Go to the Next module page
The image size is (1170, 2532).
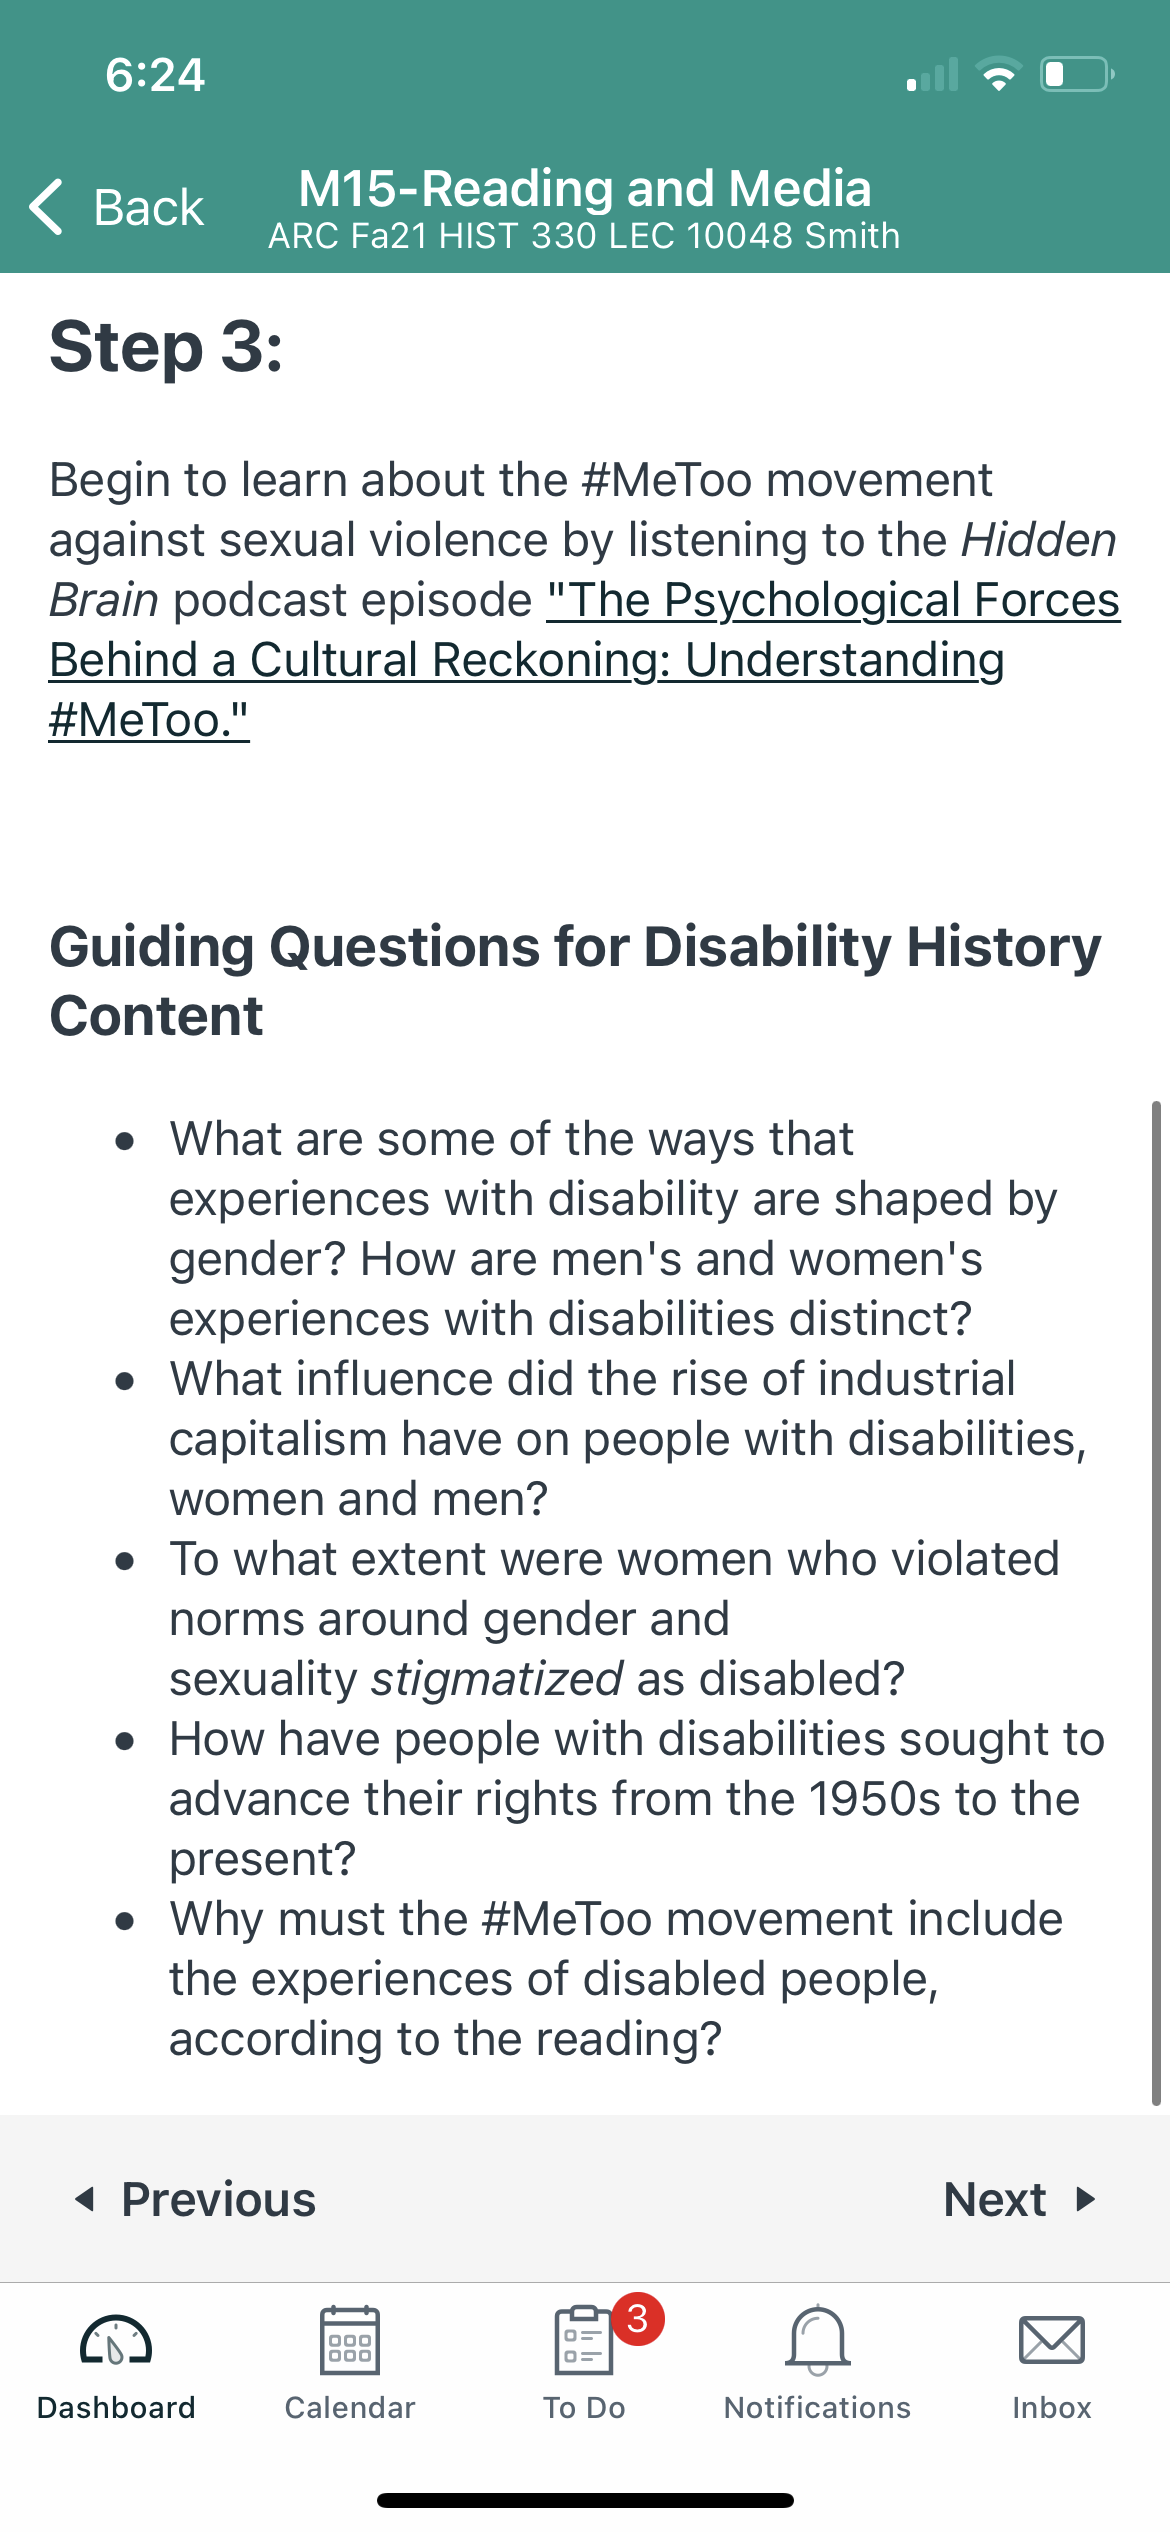[1020, 2199]
